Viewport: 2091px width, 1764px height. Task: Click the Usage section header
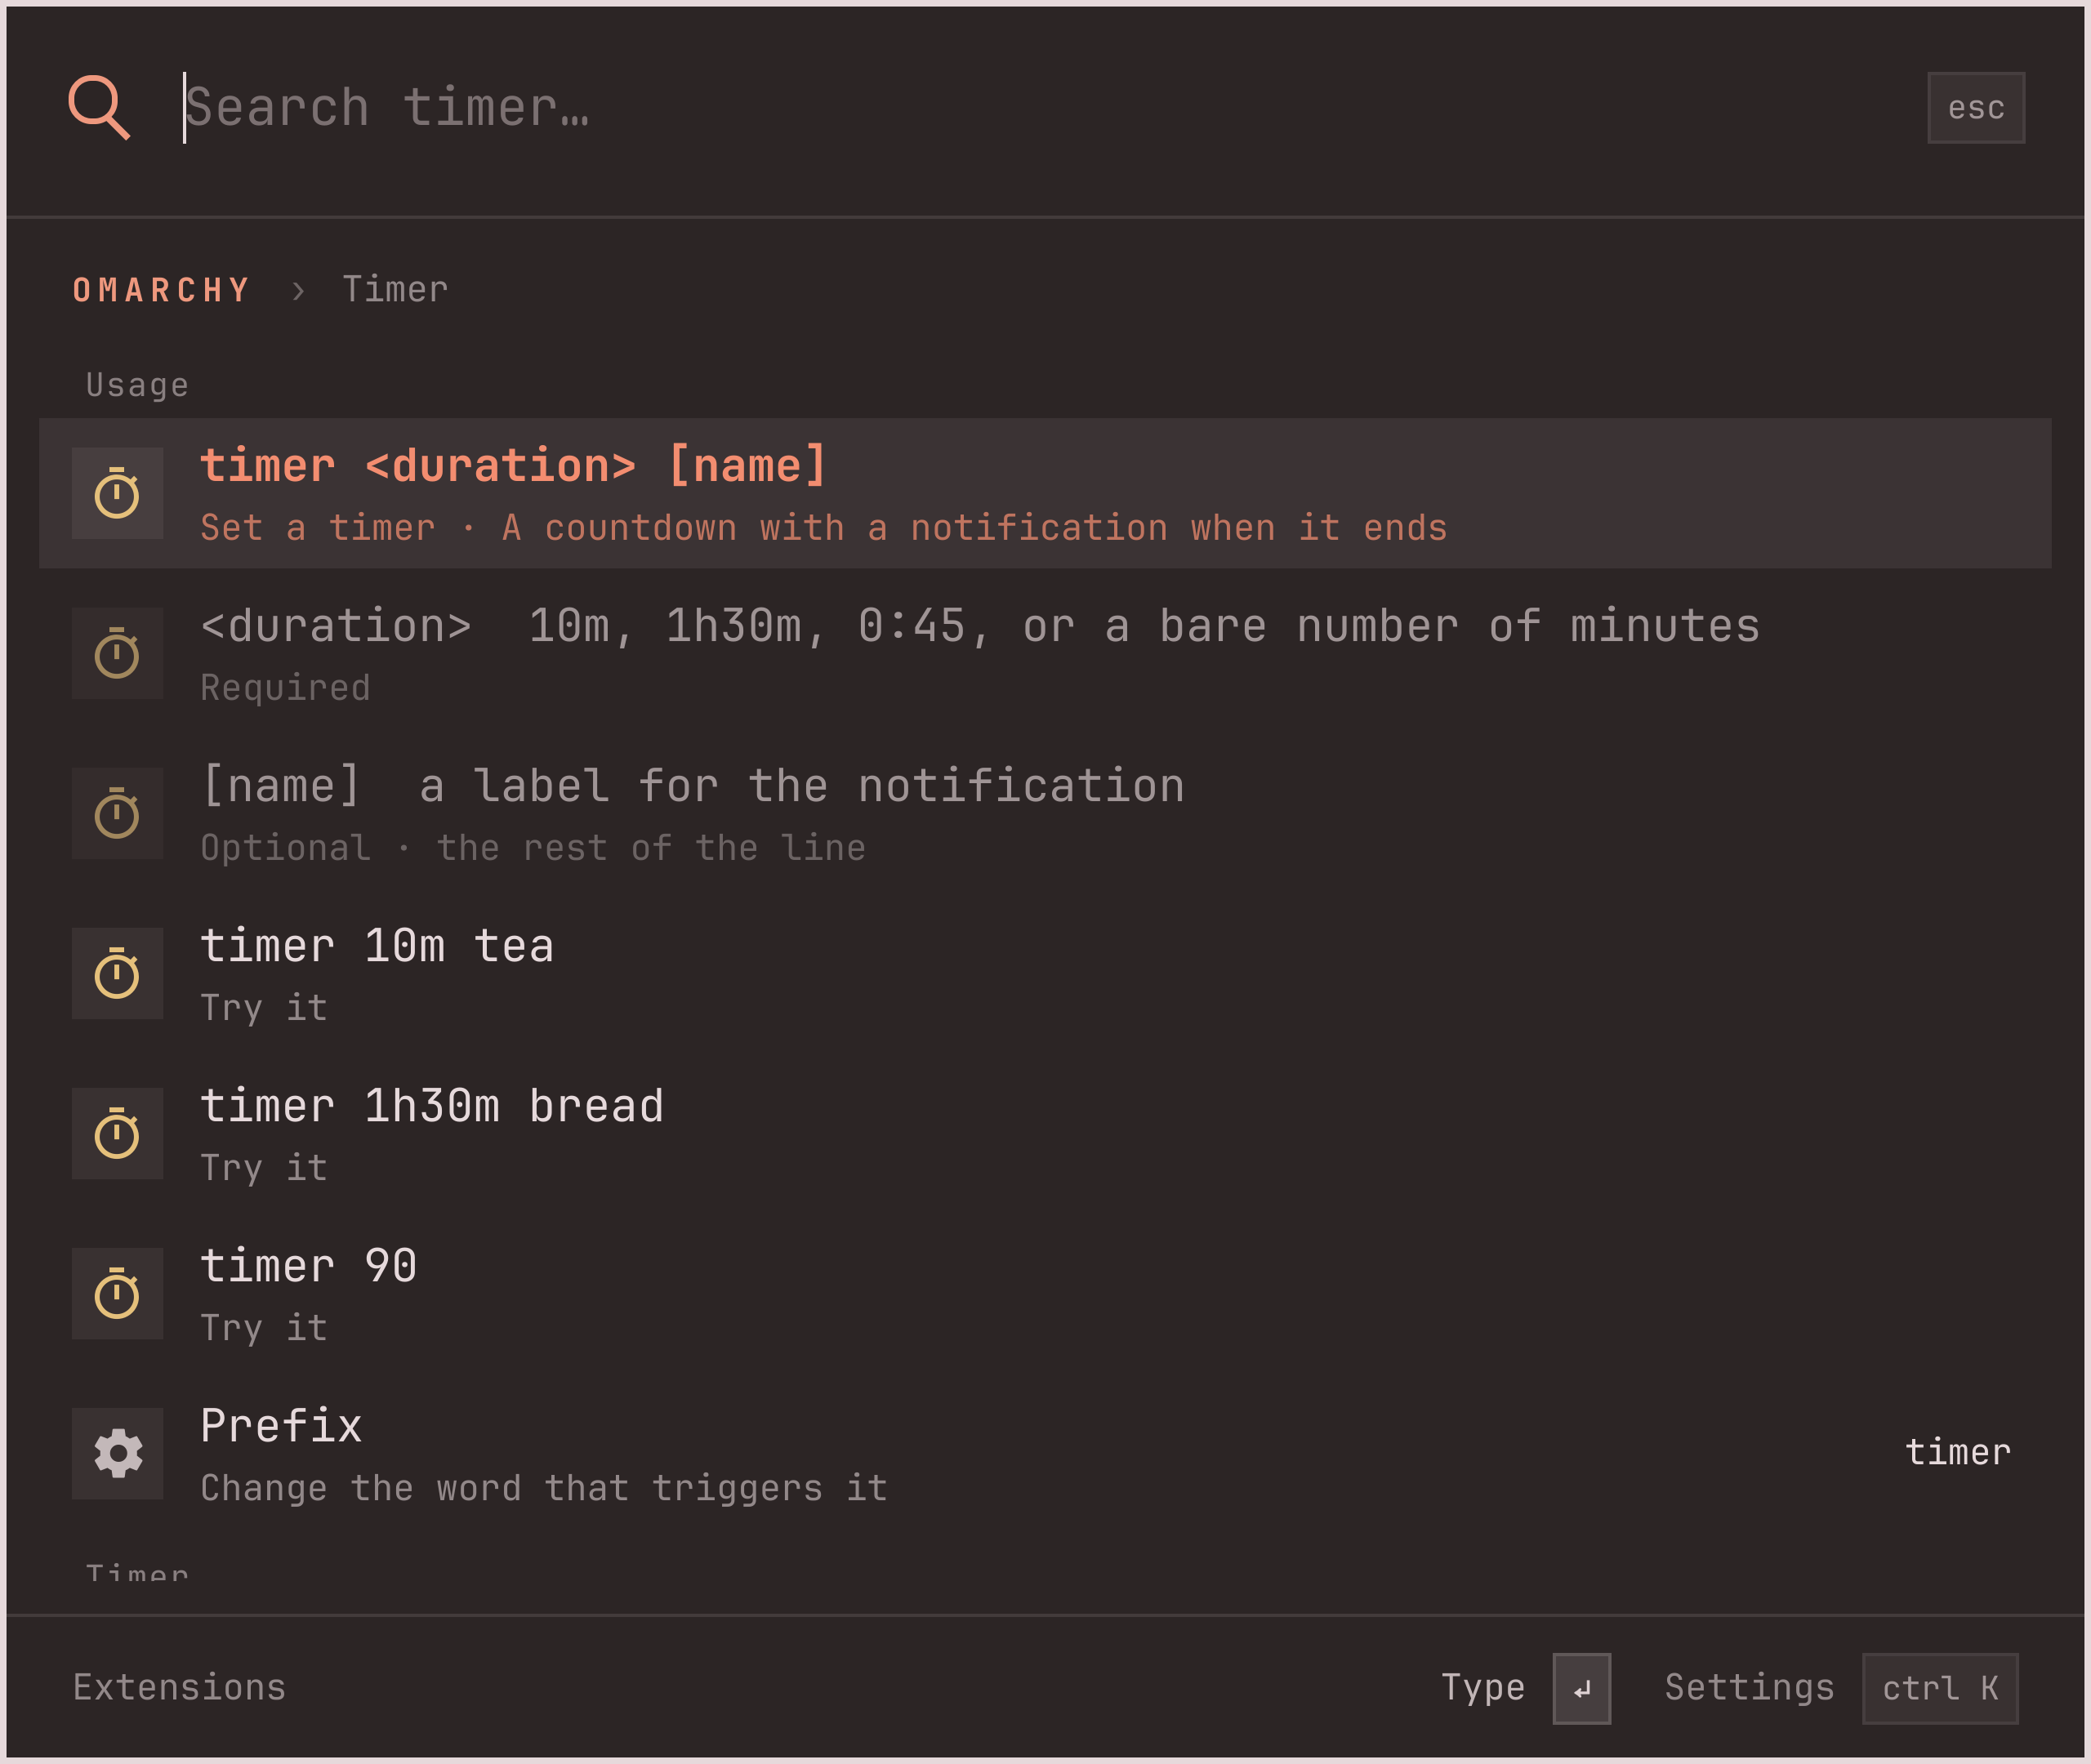tap(137, 386)
